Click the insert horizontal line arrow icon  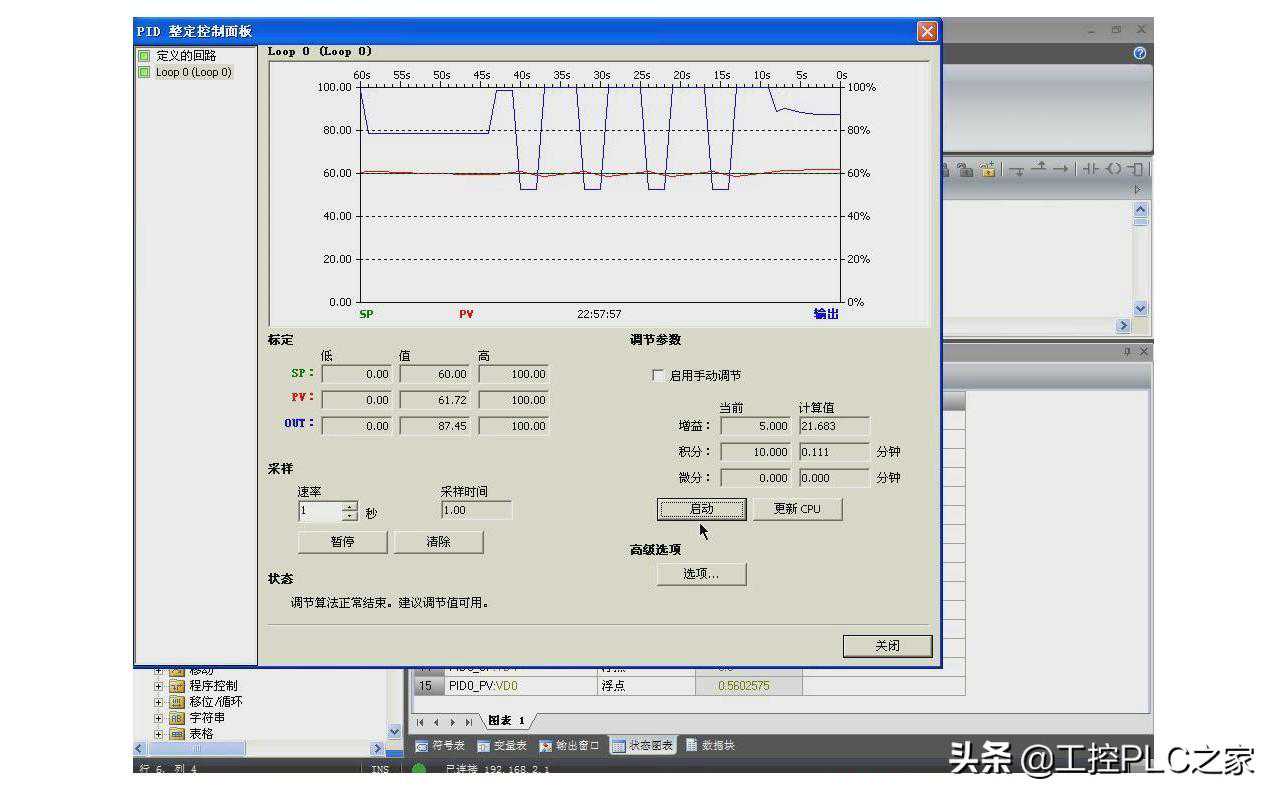(x=1061, y=170)
